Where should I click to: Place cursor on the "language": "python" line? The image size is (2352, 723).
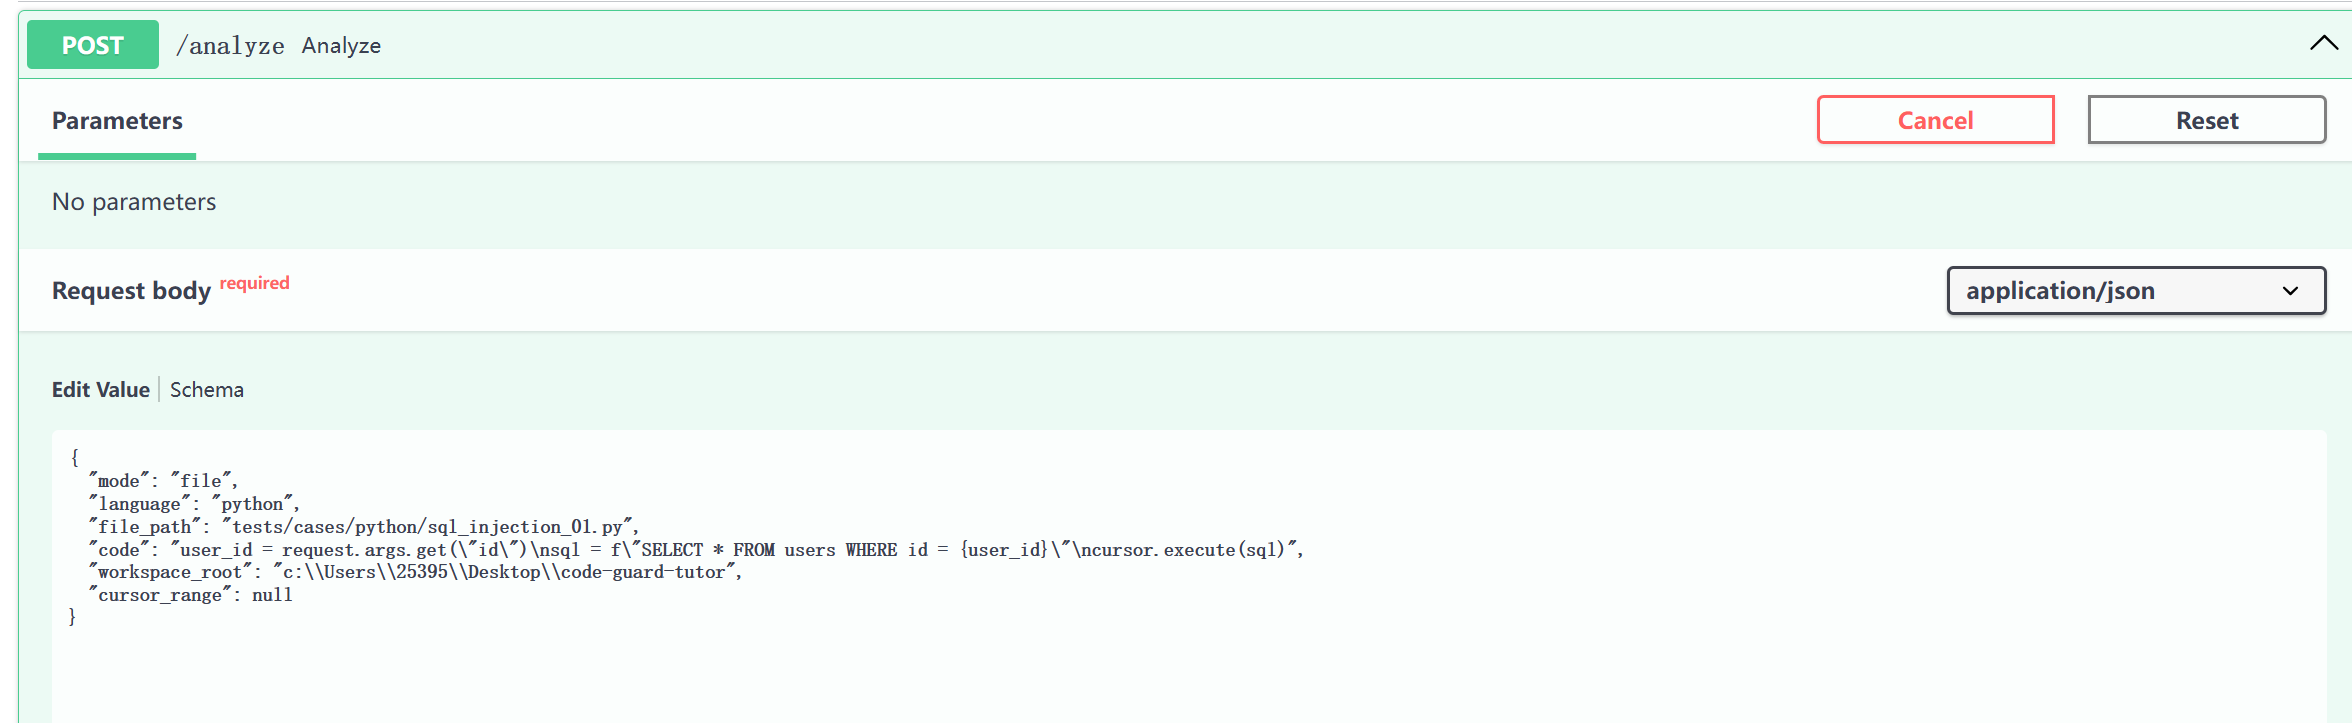point(194,504)
